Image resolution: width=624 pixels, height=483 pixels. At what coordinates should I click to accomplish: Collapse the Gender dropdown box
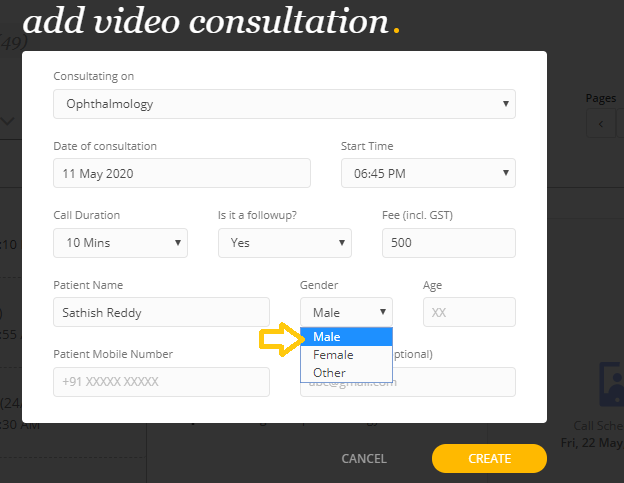click(346, 312)
